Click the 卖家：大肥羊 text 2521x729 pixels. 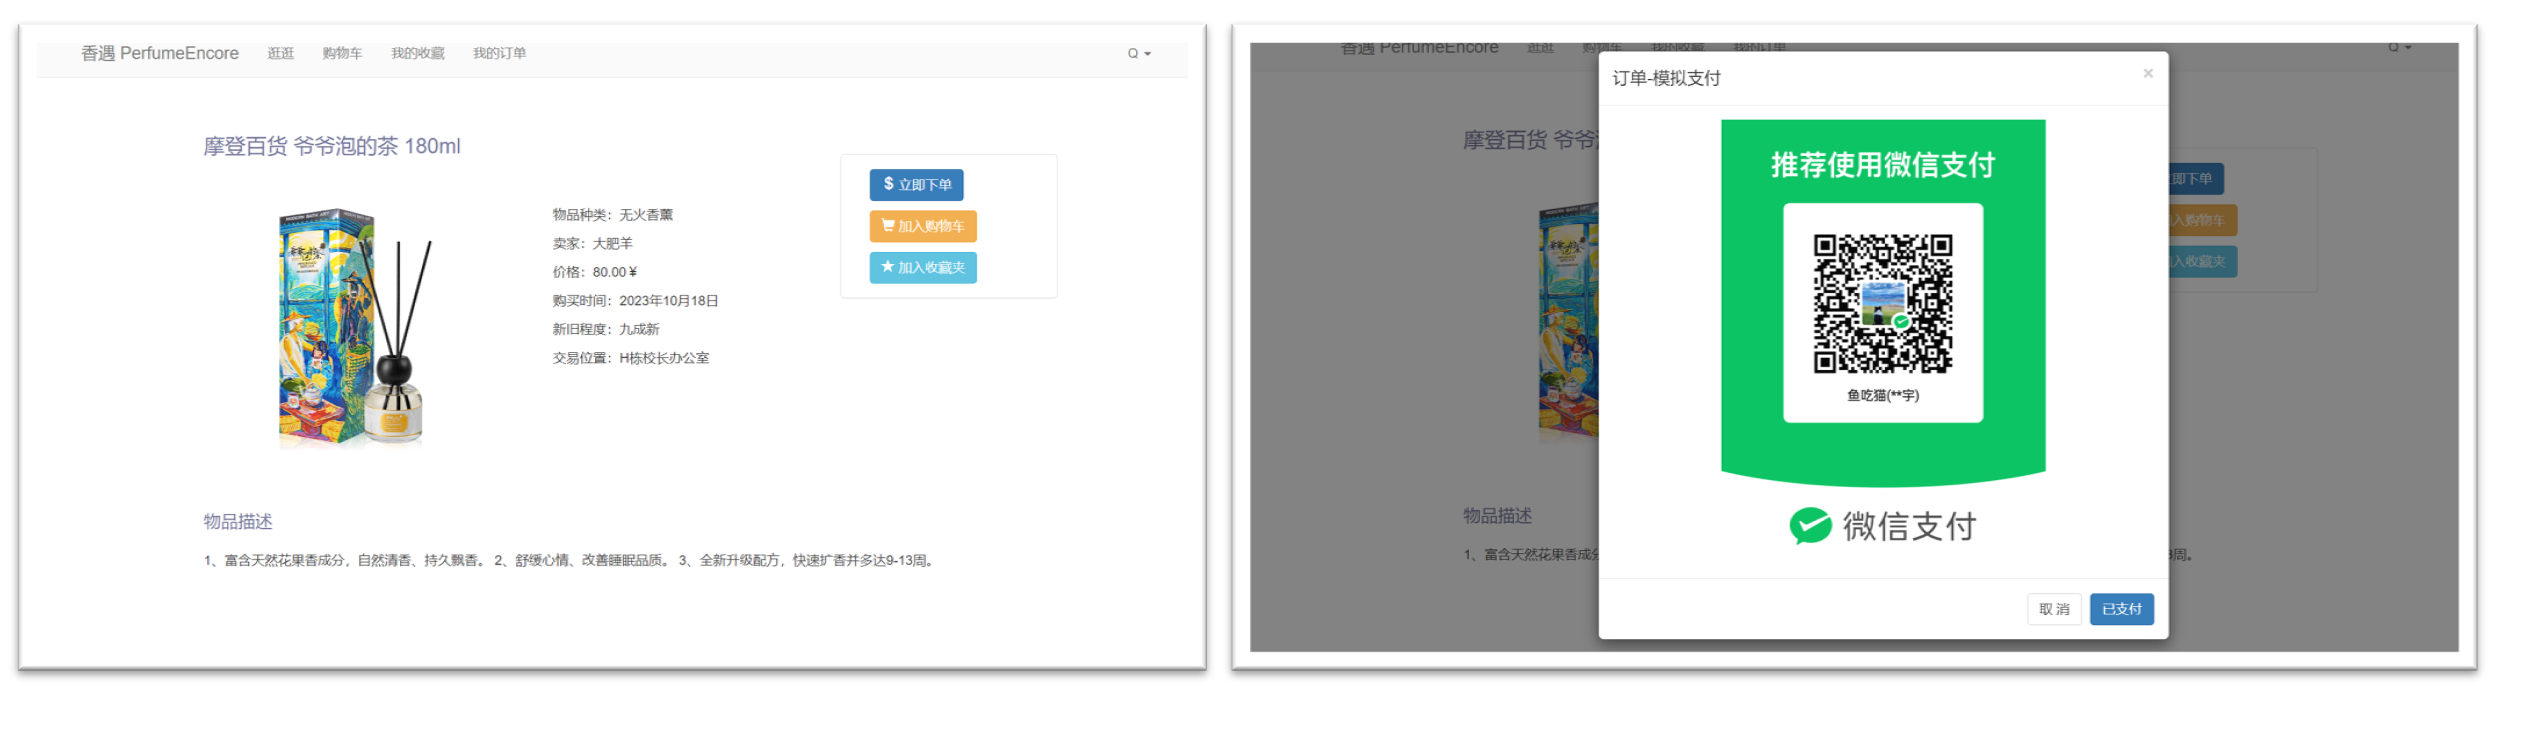click(593, 243)
